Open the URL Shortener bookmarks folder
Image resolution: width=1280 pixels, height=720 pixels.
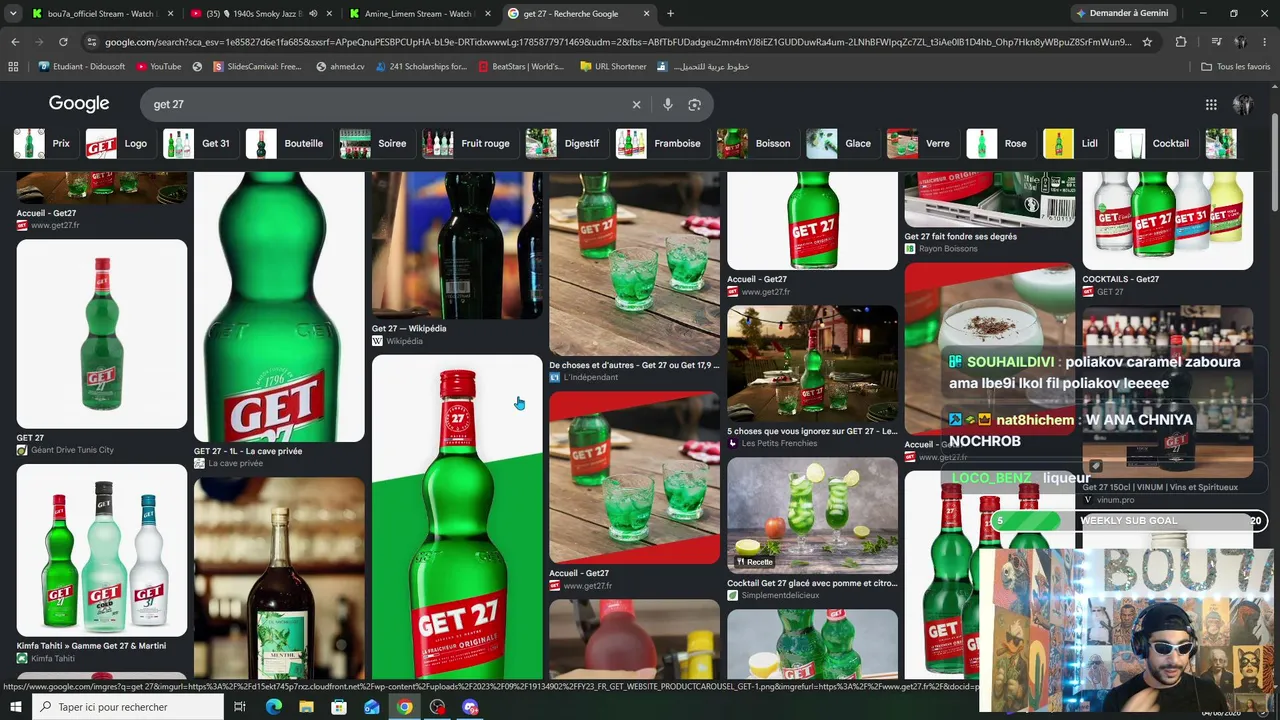coord(613,67)
